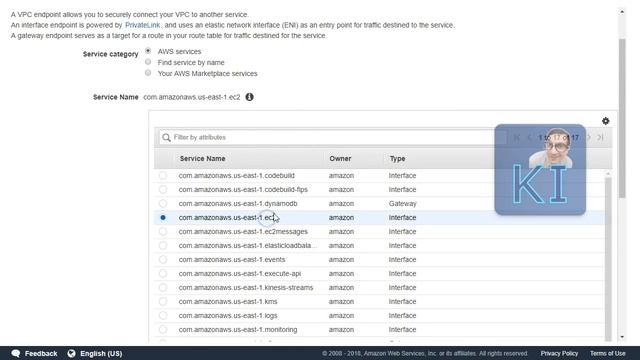Click the com.amazonaws.us-east-1.events service name
The image size is (640, 360).
point(232,260)
